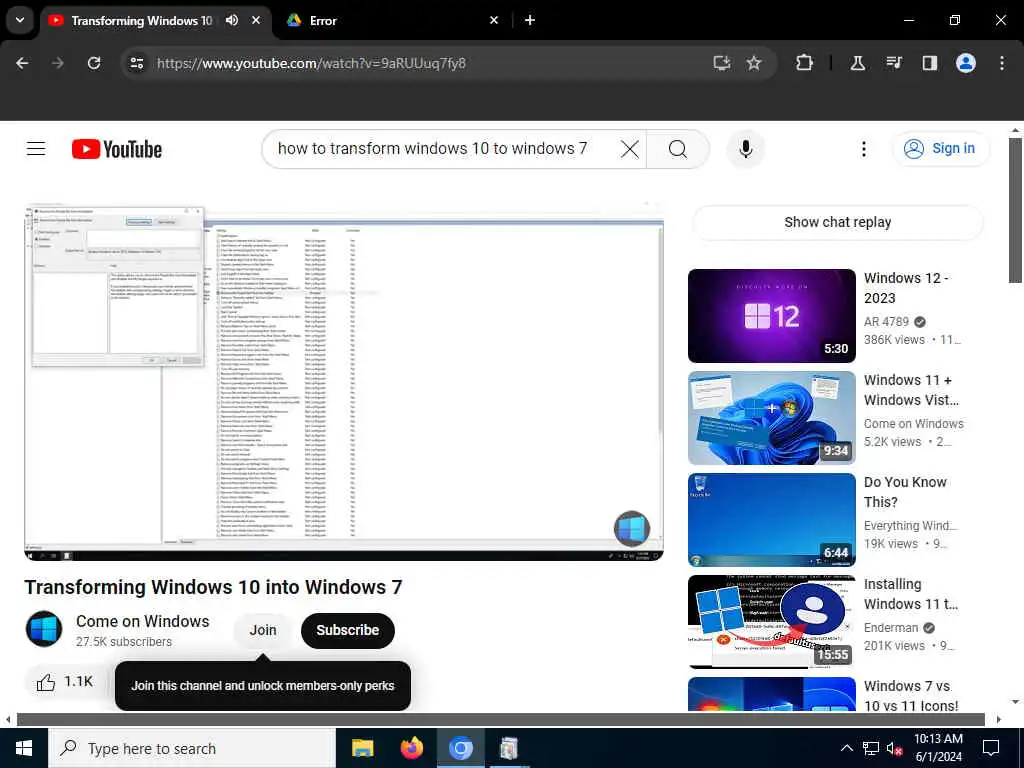Open Windows 7 vs 10 vs 11 Icons title
Viewport: 1024px width, 768px height.
coord(911,696)
